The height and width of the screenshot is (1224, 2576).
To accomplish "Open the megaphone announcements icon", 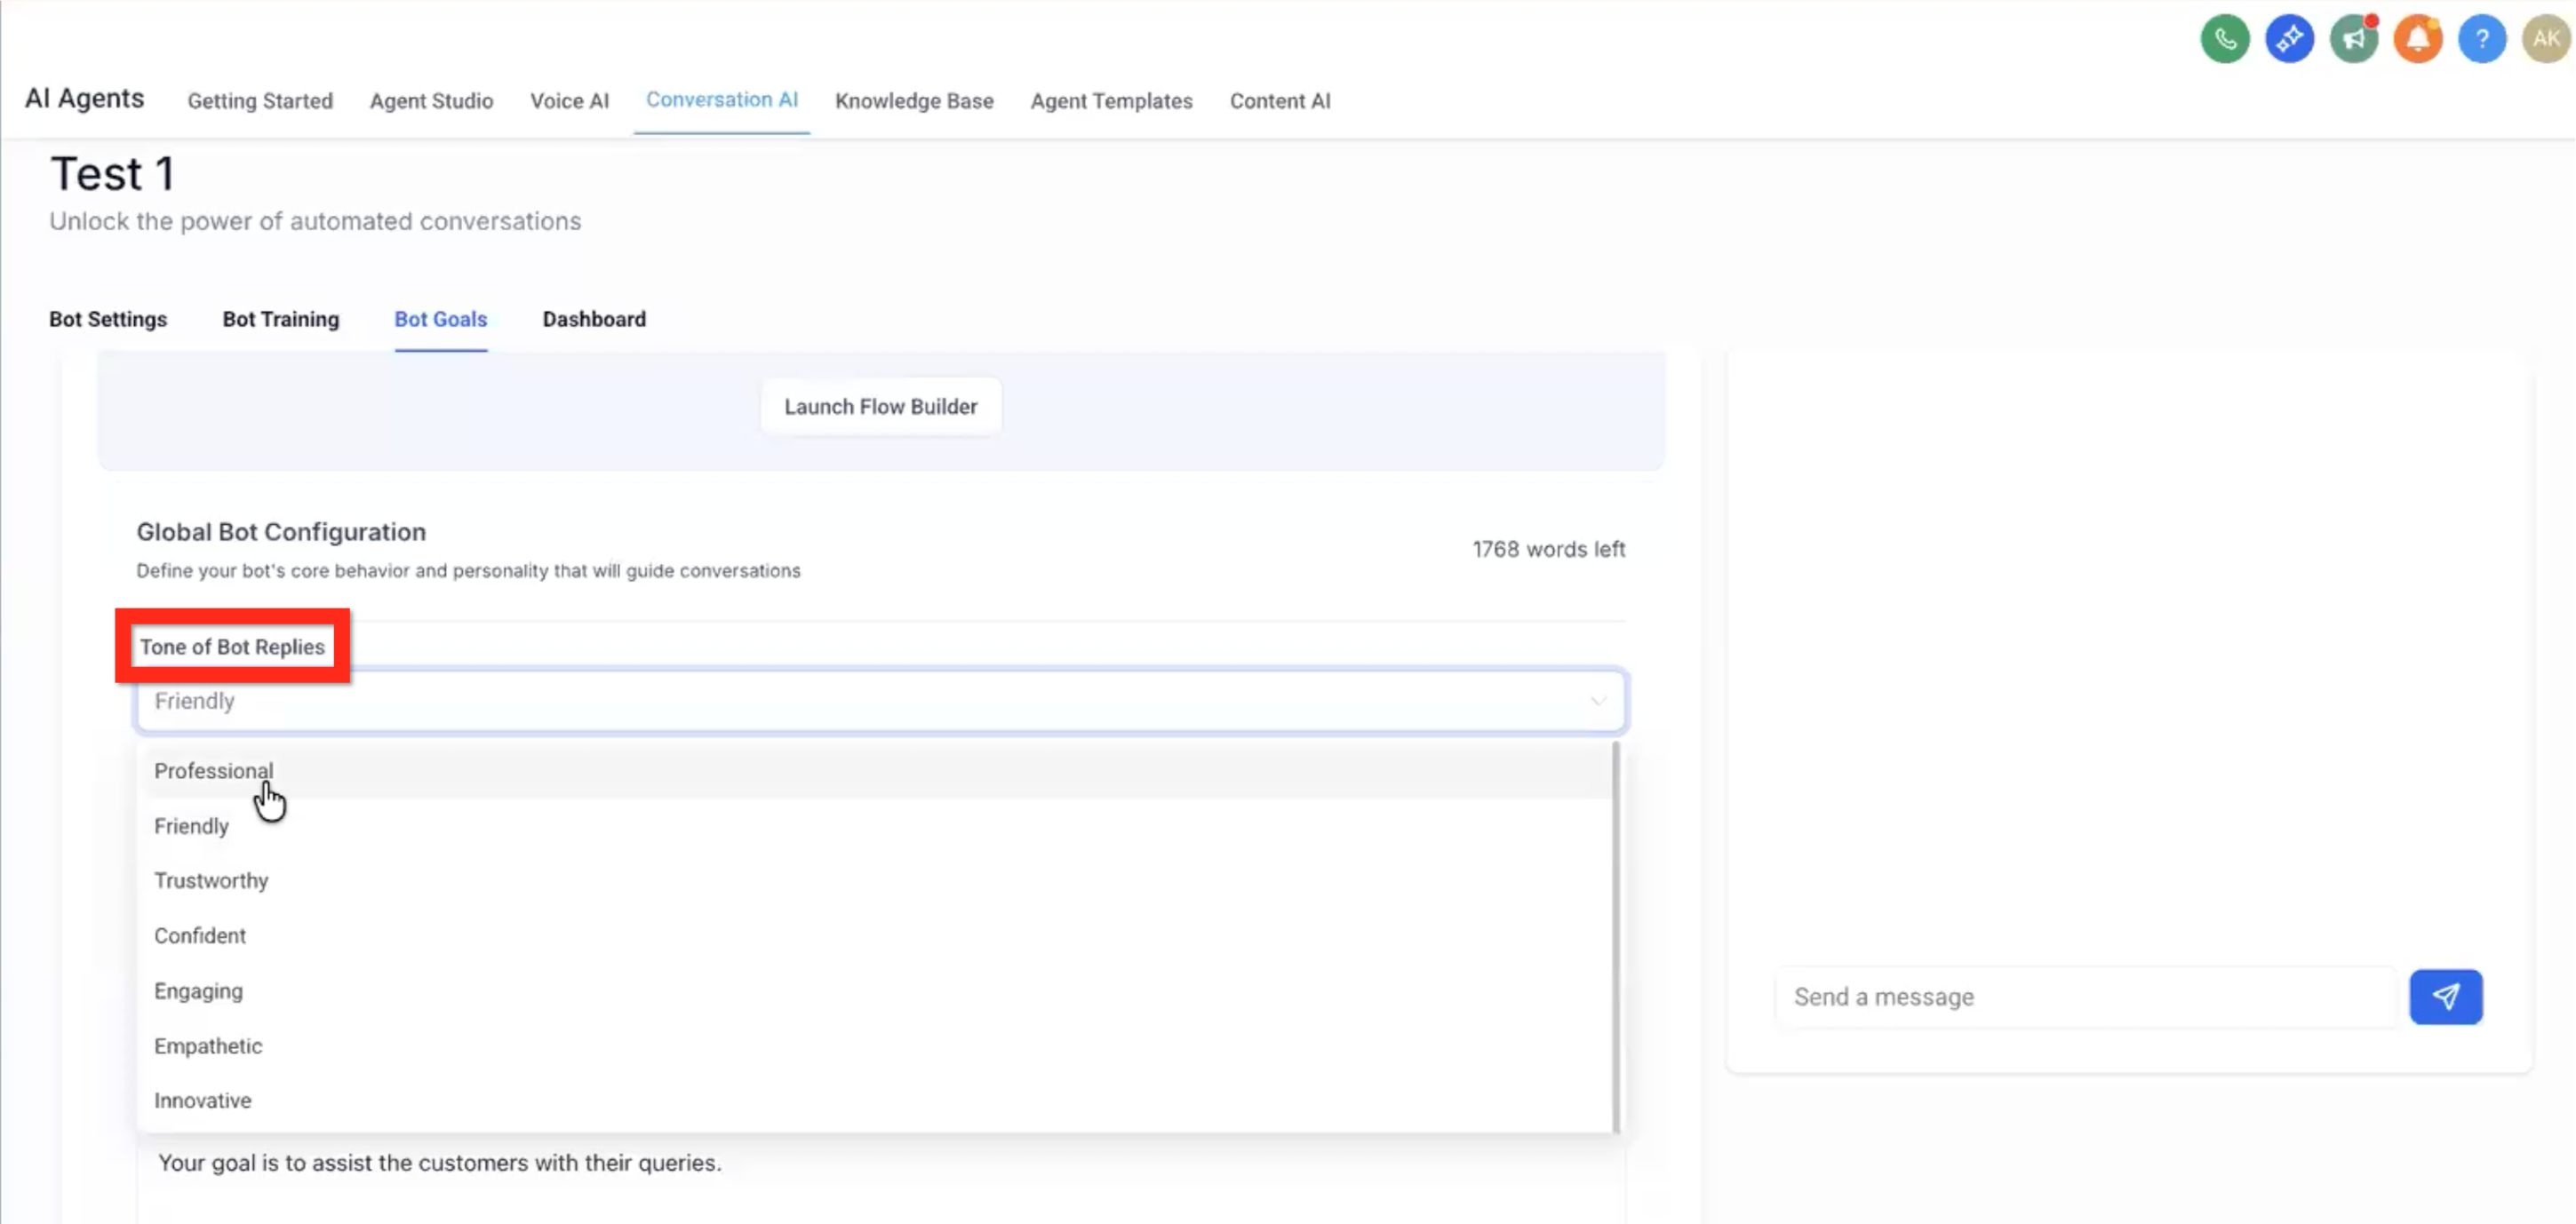I will (x=2354, y=39).
